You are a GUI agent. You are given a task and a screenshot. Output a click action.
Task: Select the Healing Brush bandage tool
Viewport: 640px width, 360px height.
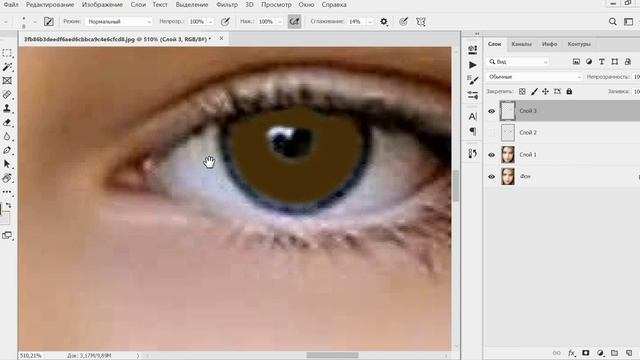coord(7,95)
